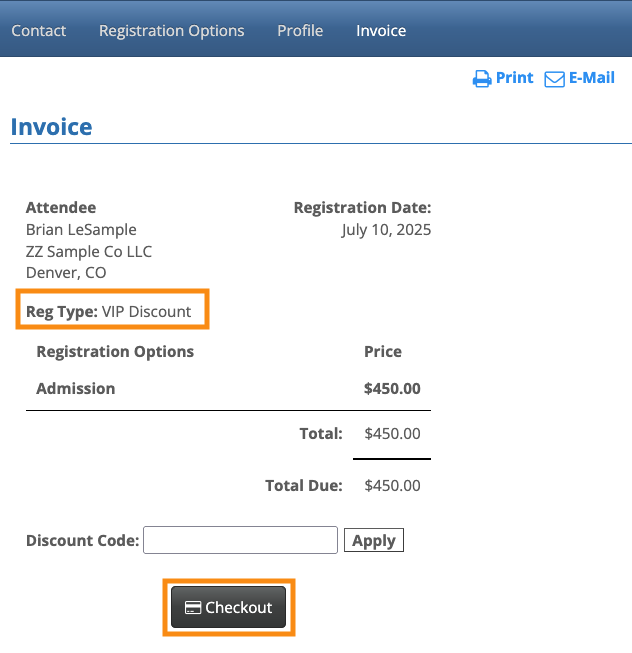This screenshot has height=653, width=632.
Task: Click the printer icon
Action: click(482, 79)
